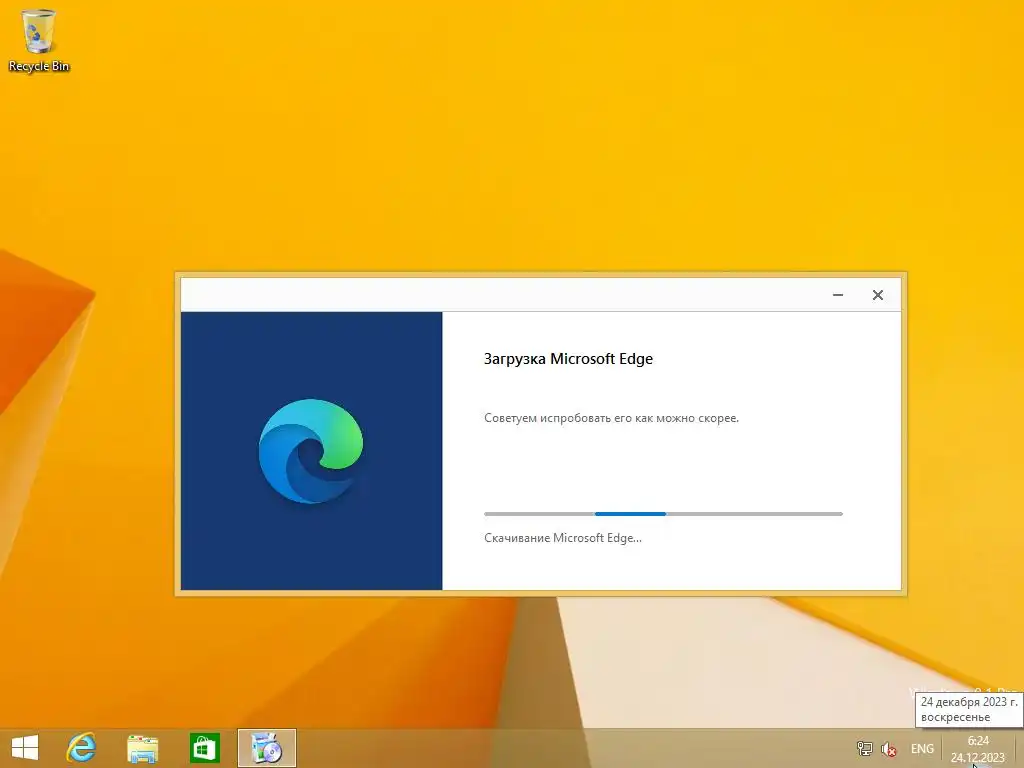Click the download progress bar
Screen dimensions: 1024x768
tap(664, 514)
